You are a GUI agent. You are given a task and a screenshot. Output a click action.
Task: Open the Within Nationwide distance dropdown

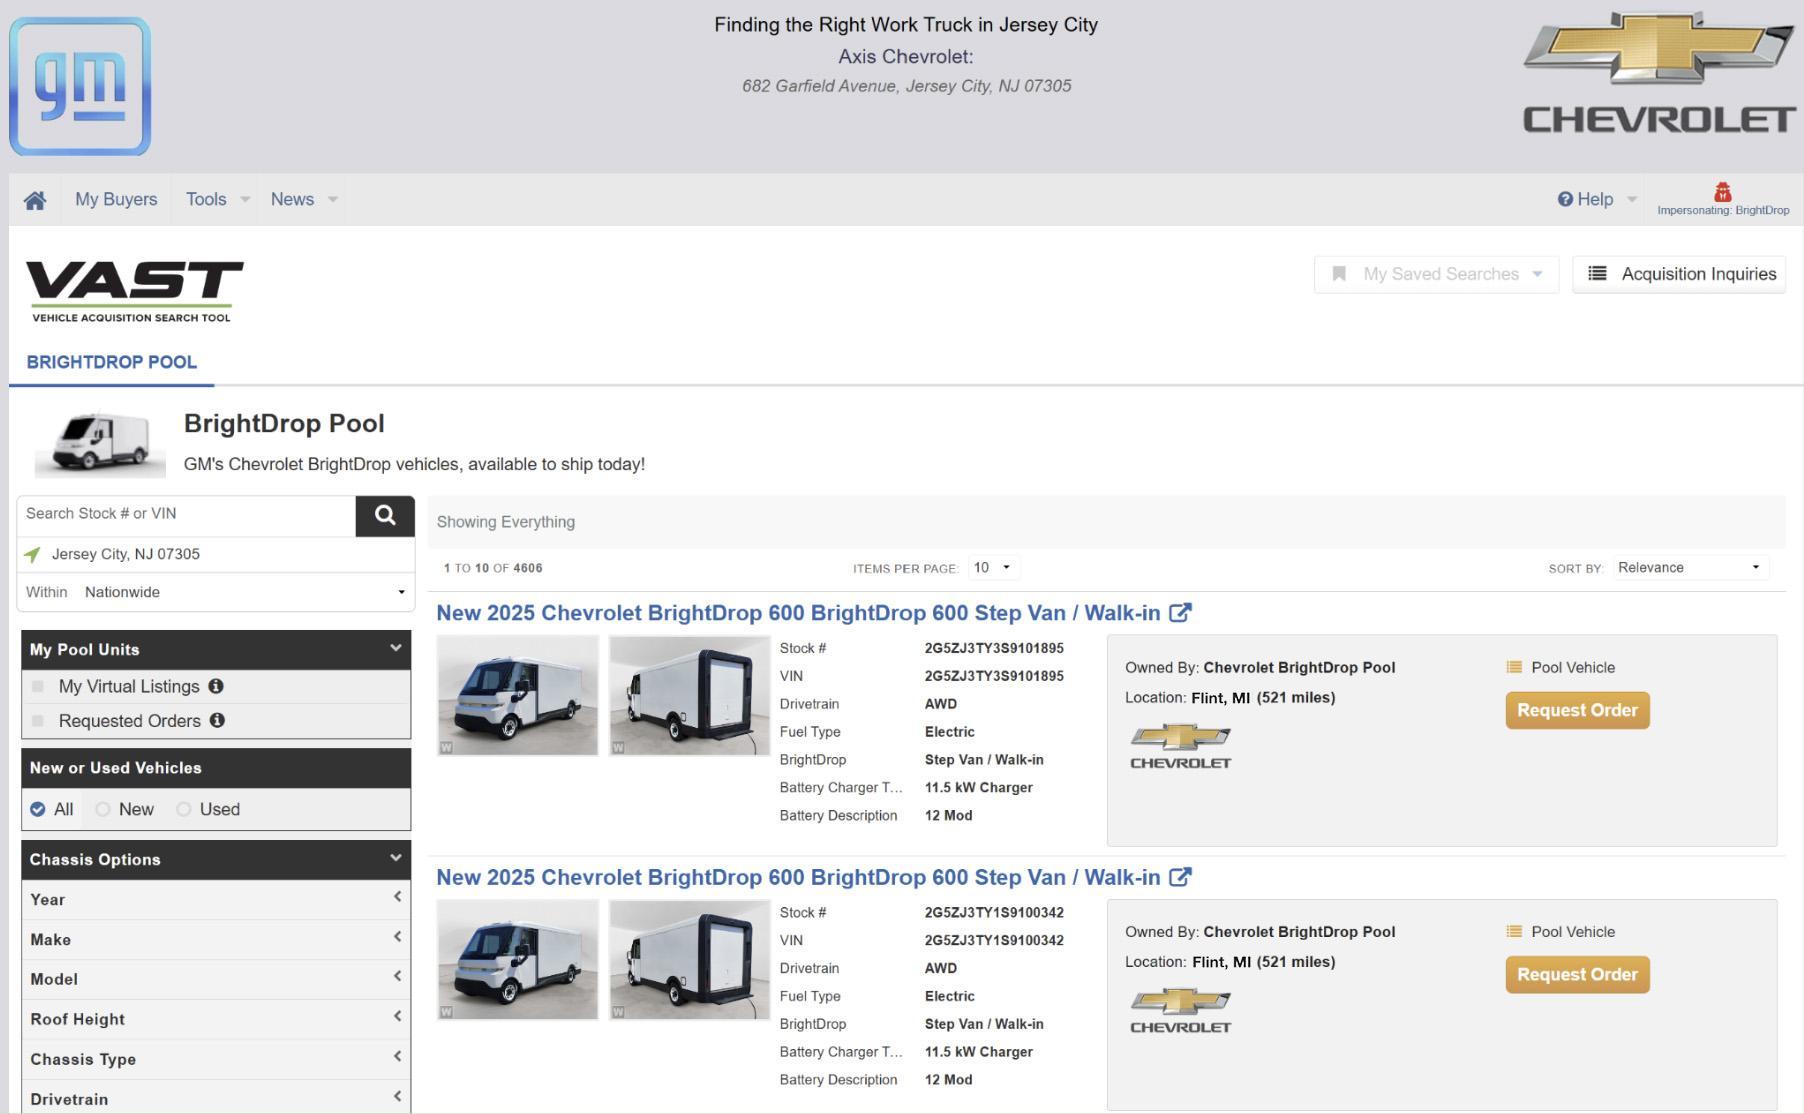[x=244, y=592]
